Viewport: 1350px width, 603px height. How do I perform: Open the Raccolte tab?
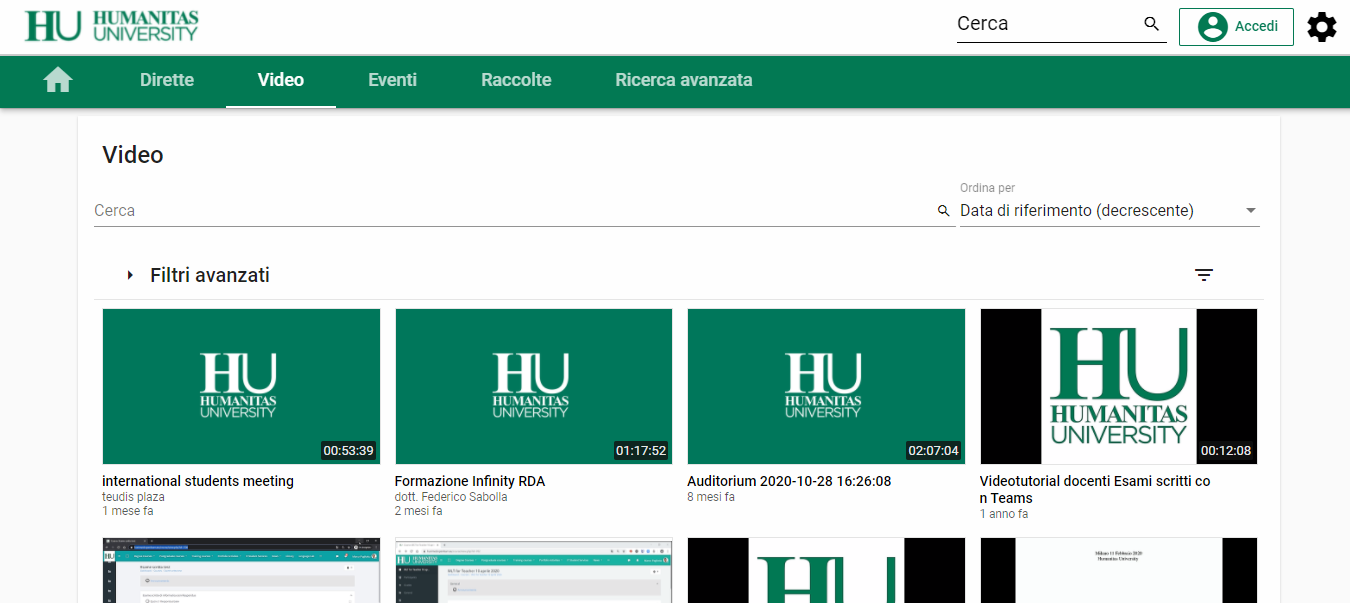[x=516, y=80]
